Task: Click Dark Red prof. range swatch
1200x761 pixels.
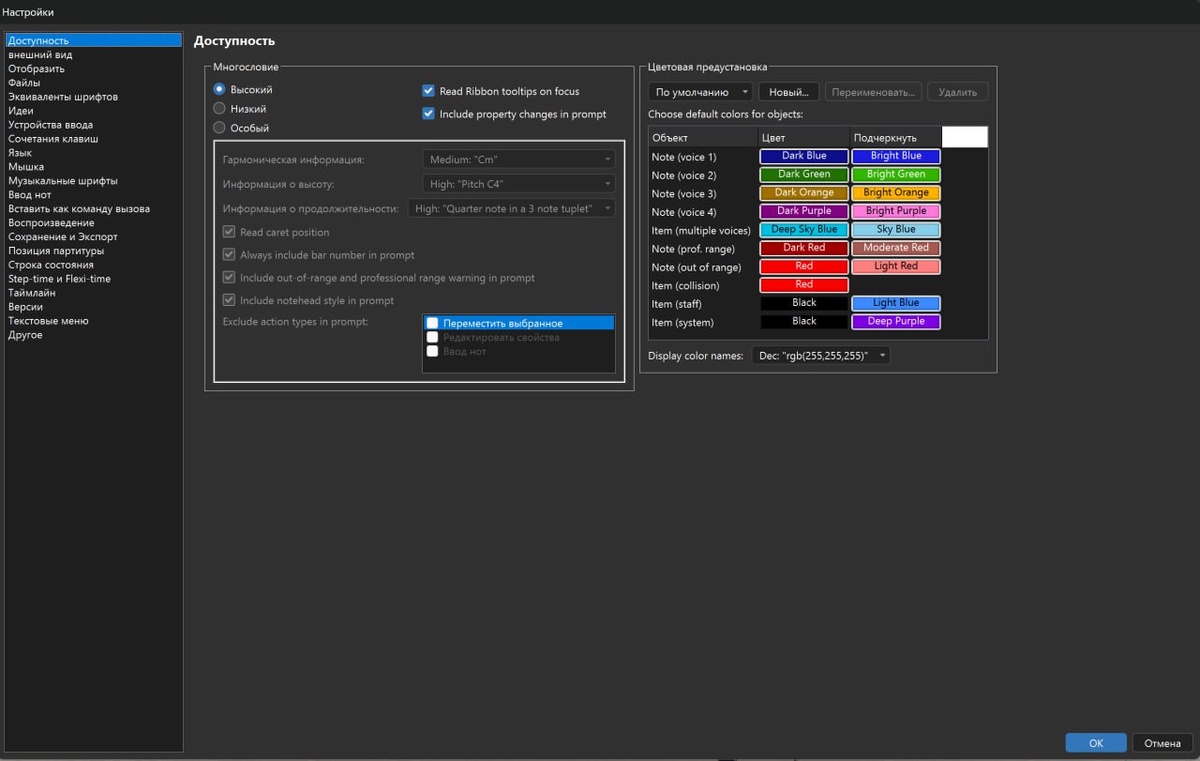Action: [x=804, y=248]
